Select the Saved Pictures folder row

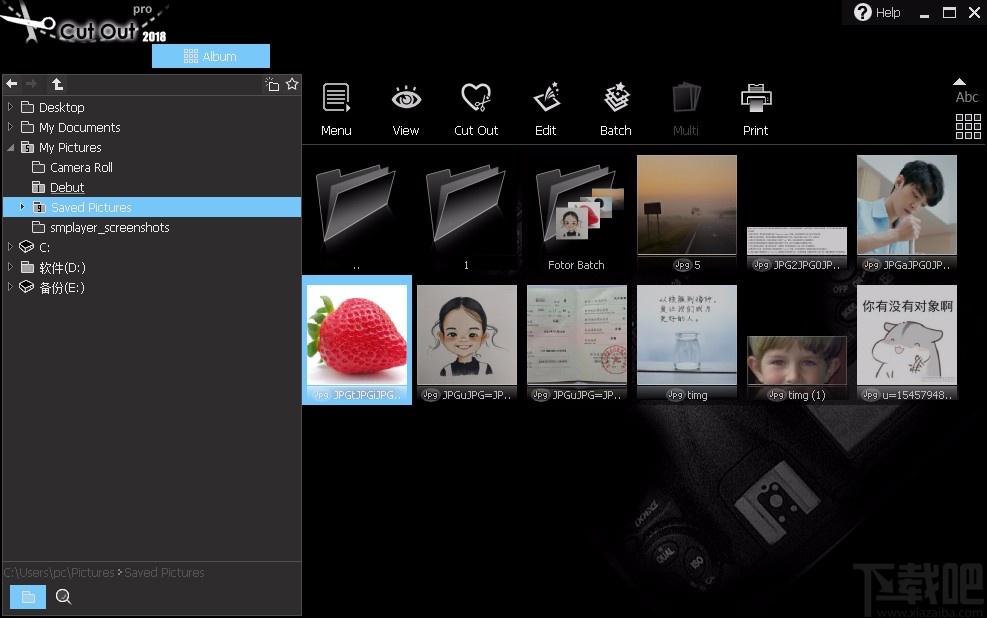click(152, 207)
